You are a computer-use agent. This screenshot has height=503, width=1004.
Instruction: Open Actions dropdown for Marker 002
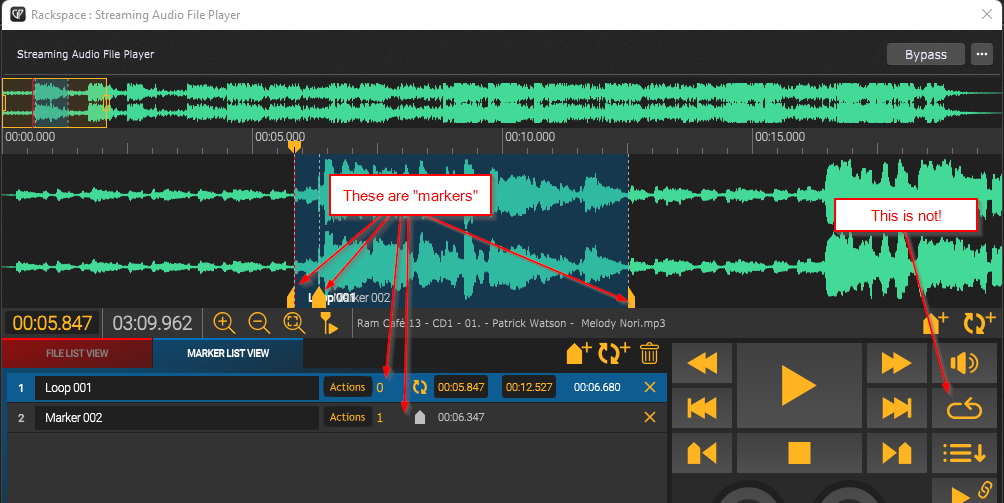coord(347,417)
